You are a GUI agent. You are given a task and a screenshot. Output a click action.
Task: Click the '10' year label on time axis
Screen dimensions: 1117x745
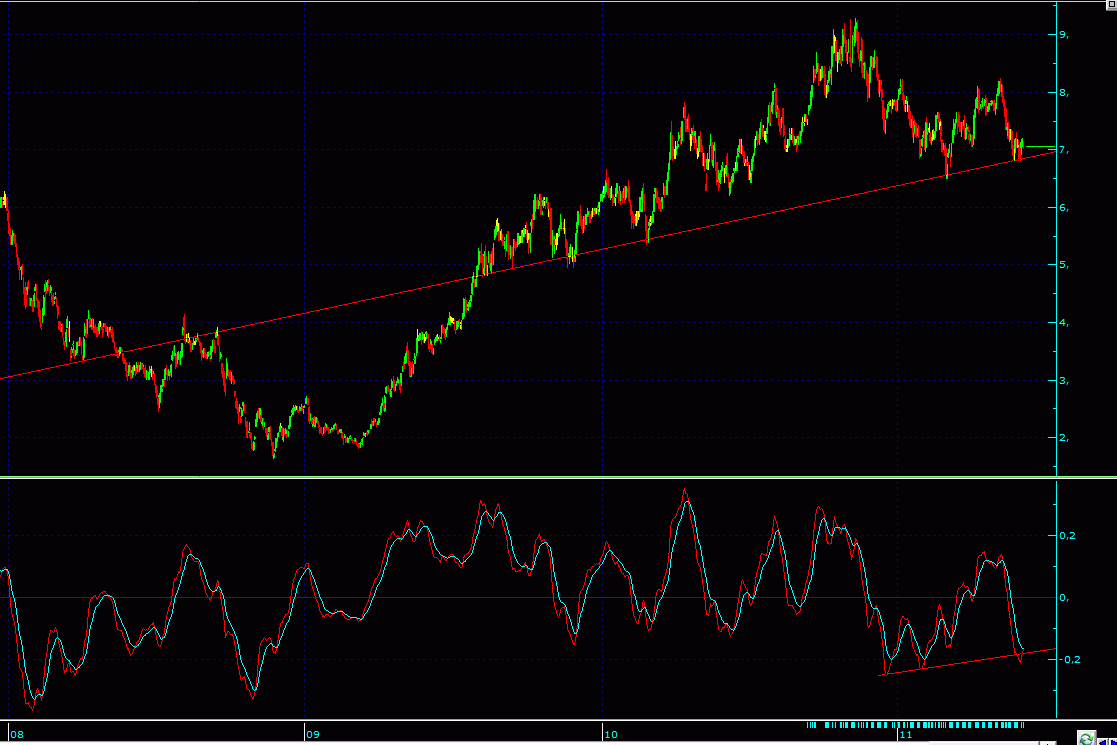click(610, 734)
